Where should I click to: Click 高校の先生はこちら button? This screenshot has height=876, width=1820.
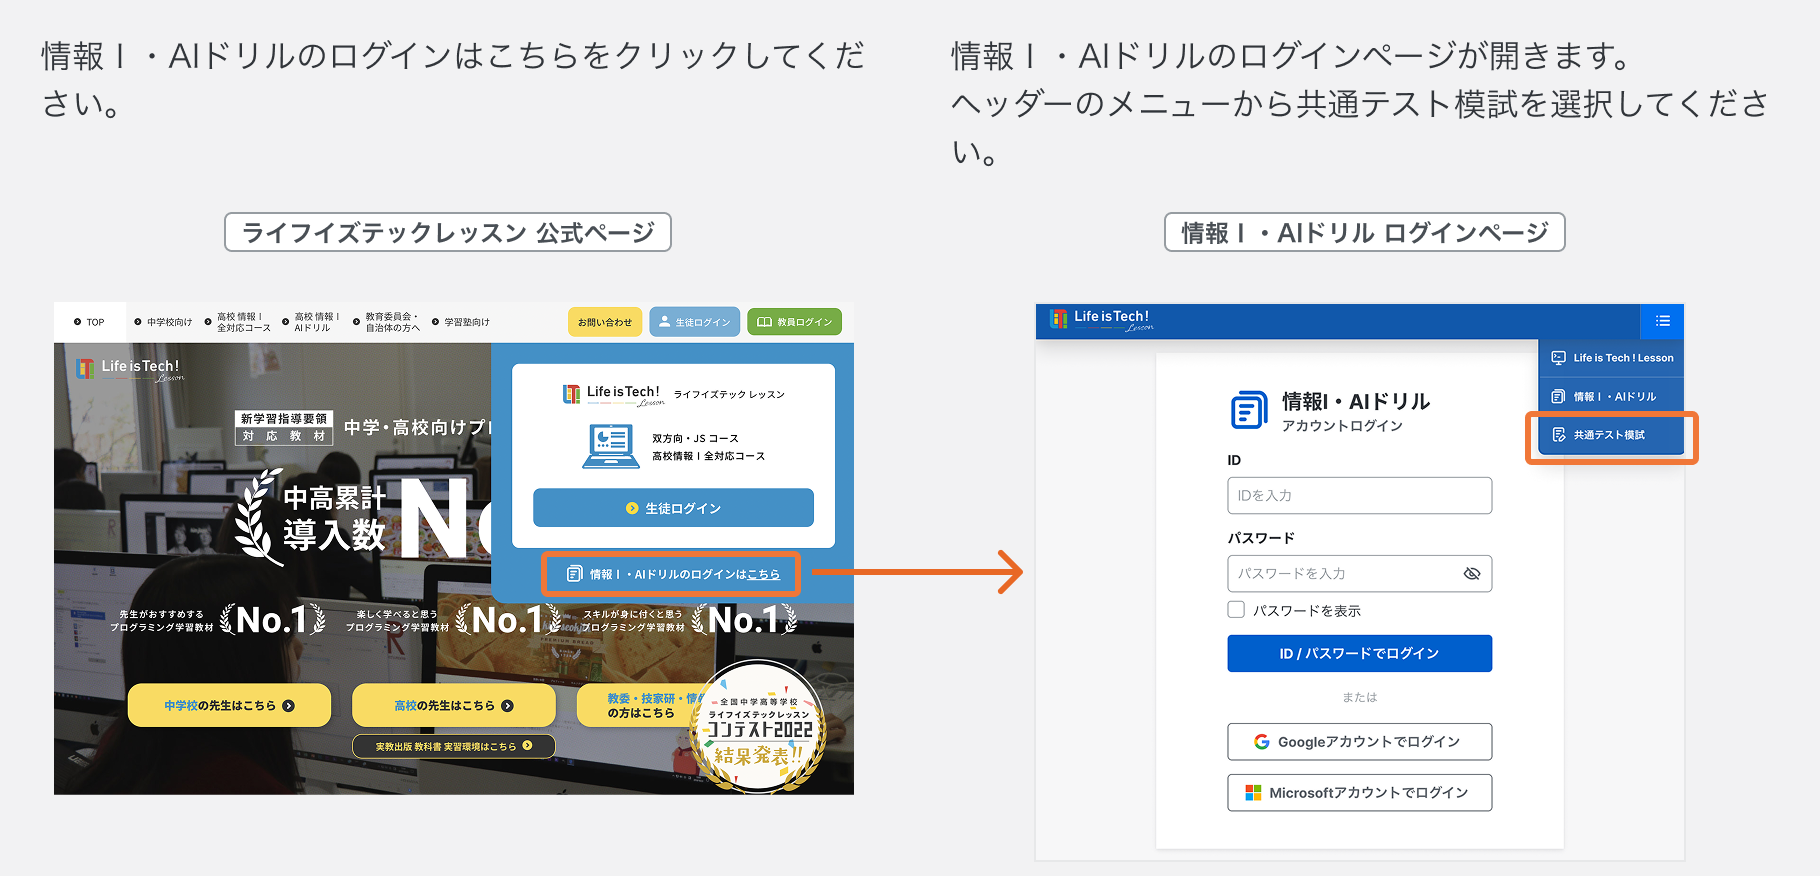pyautogui.click(x=454, y=705)
